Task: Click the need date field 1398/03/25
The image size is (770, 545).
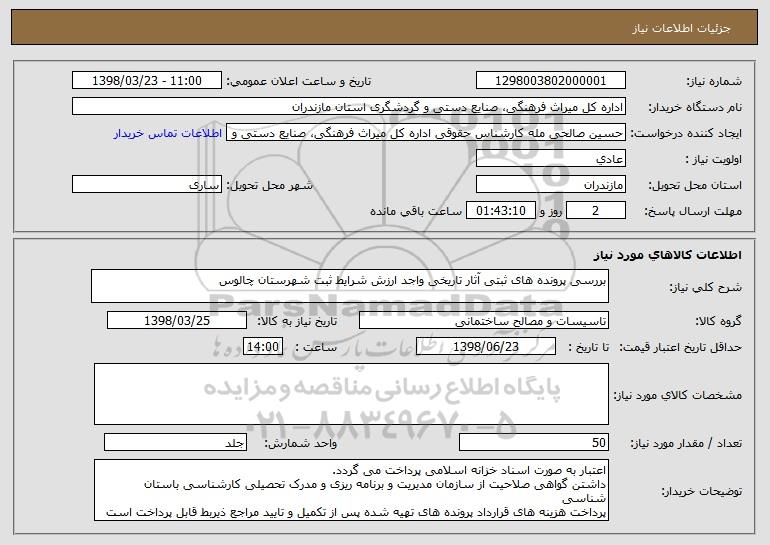Action: pos(177,321)
